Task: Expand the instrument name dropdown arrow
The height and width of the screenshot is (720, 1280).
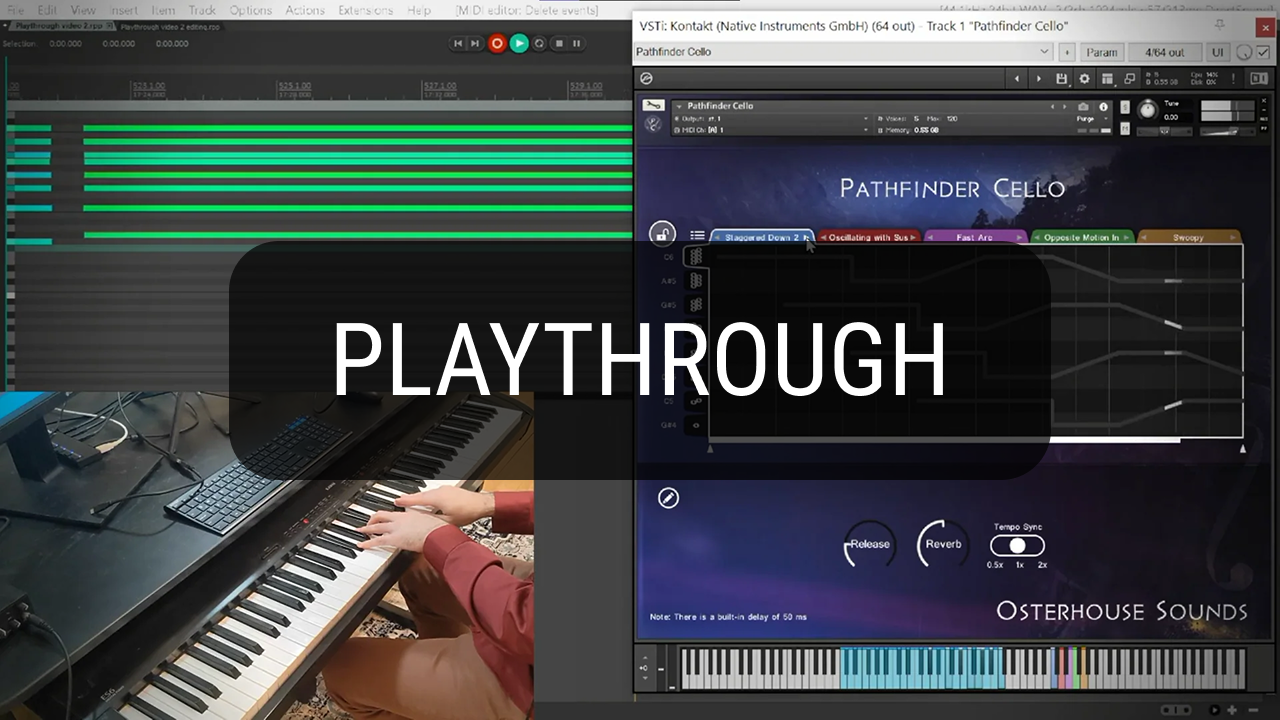Action: tap(679, 106)
